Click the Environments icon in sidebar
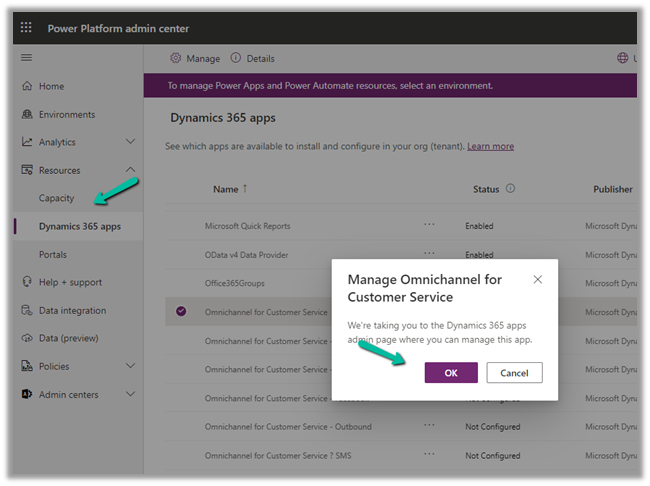 point(27,115)
